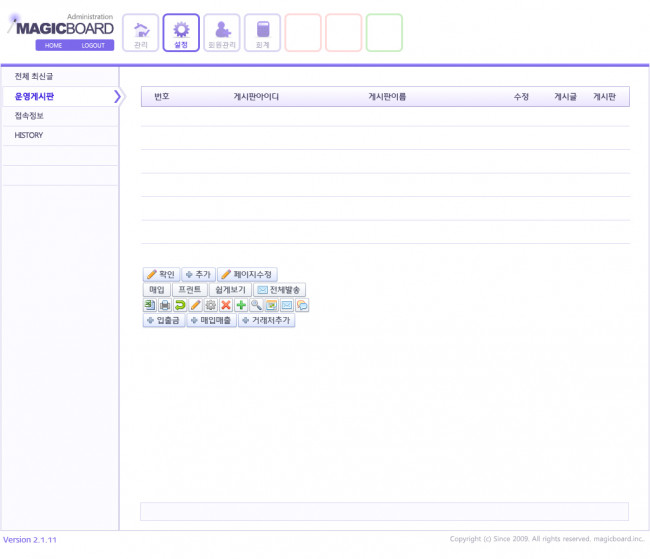The height and width of the screenshot is (559, 650).
Task: Click the 거래처추가 button
Action: pyautogui.click(x=267, y=320)
